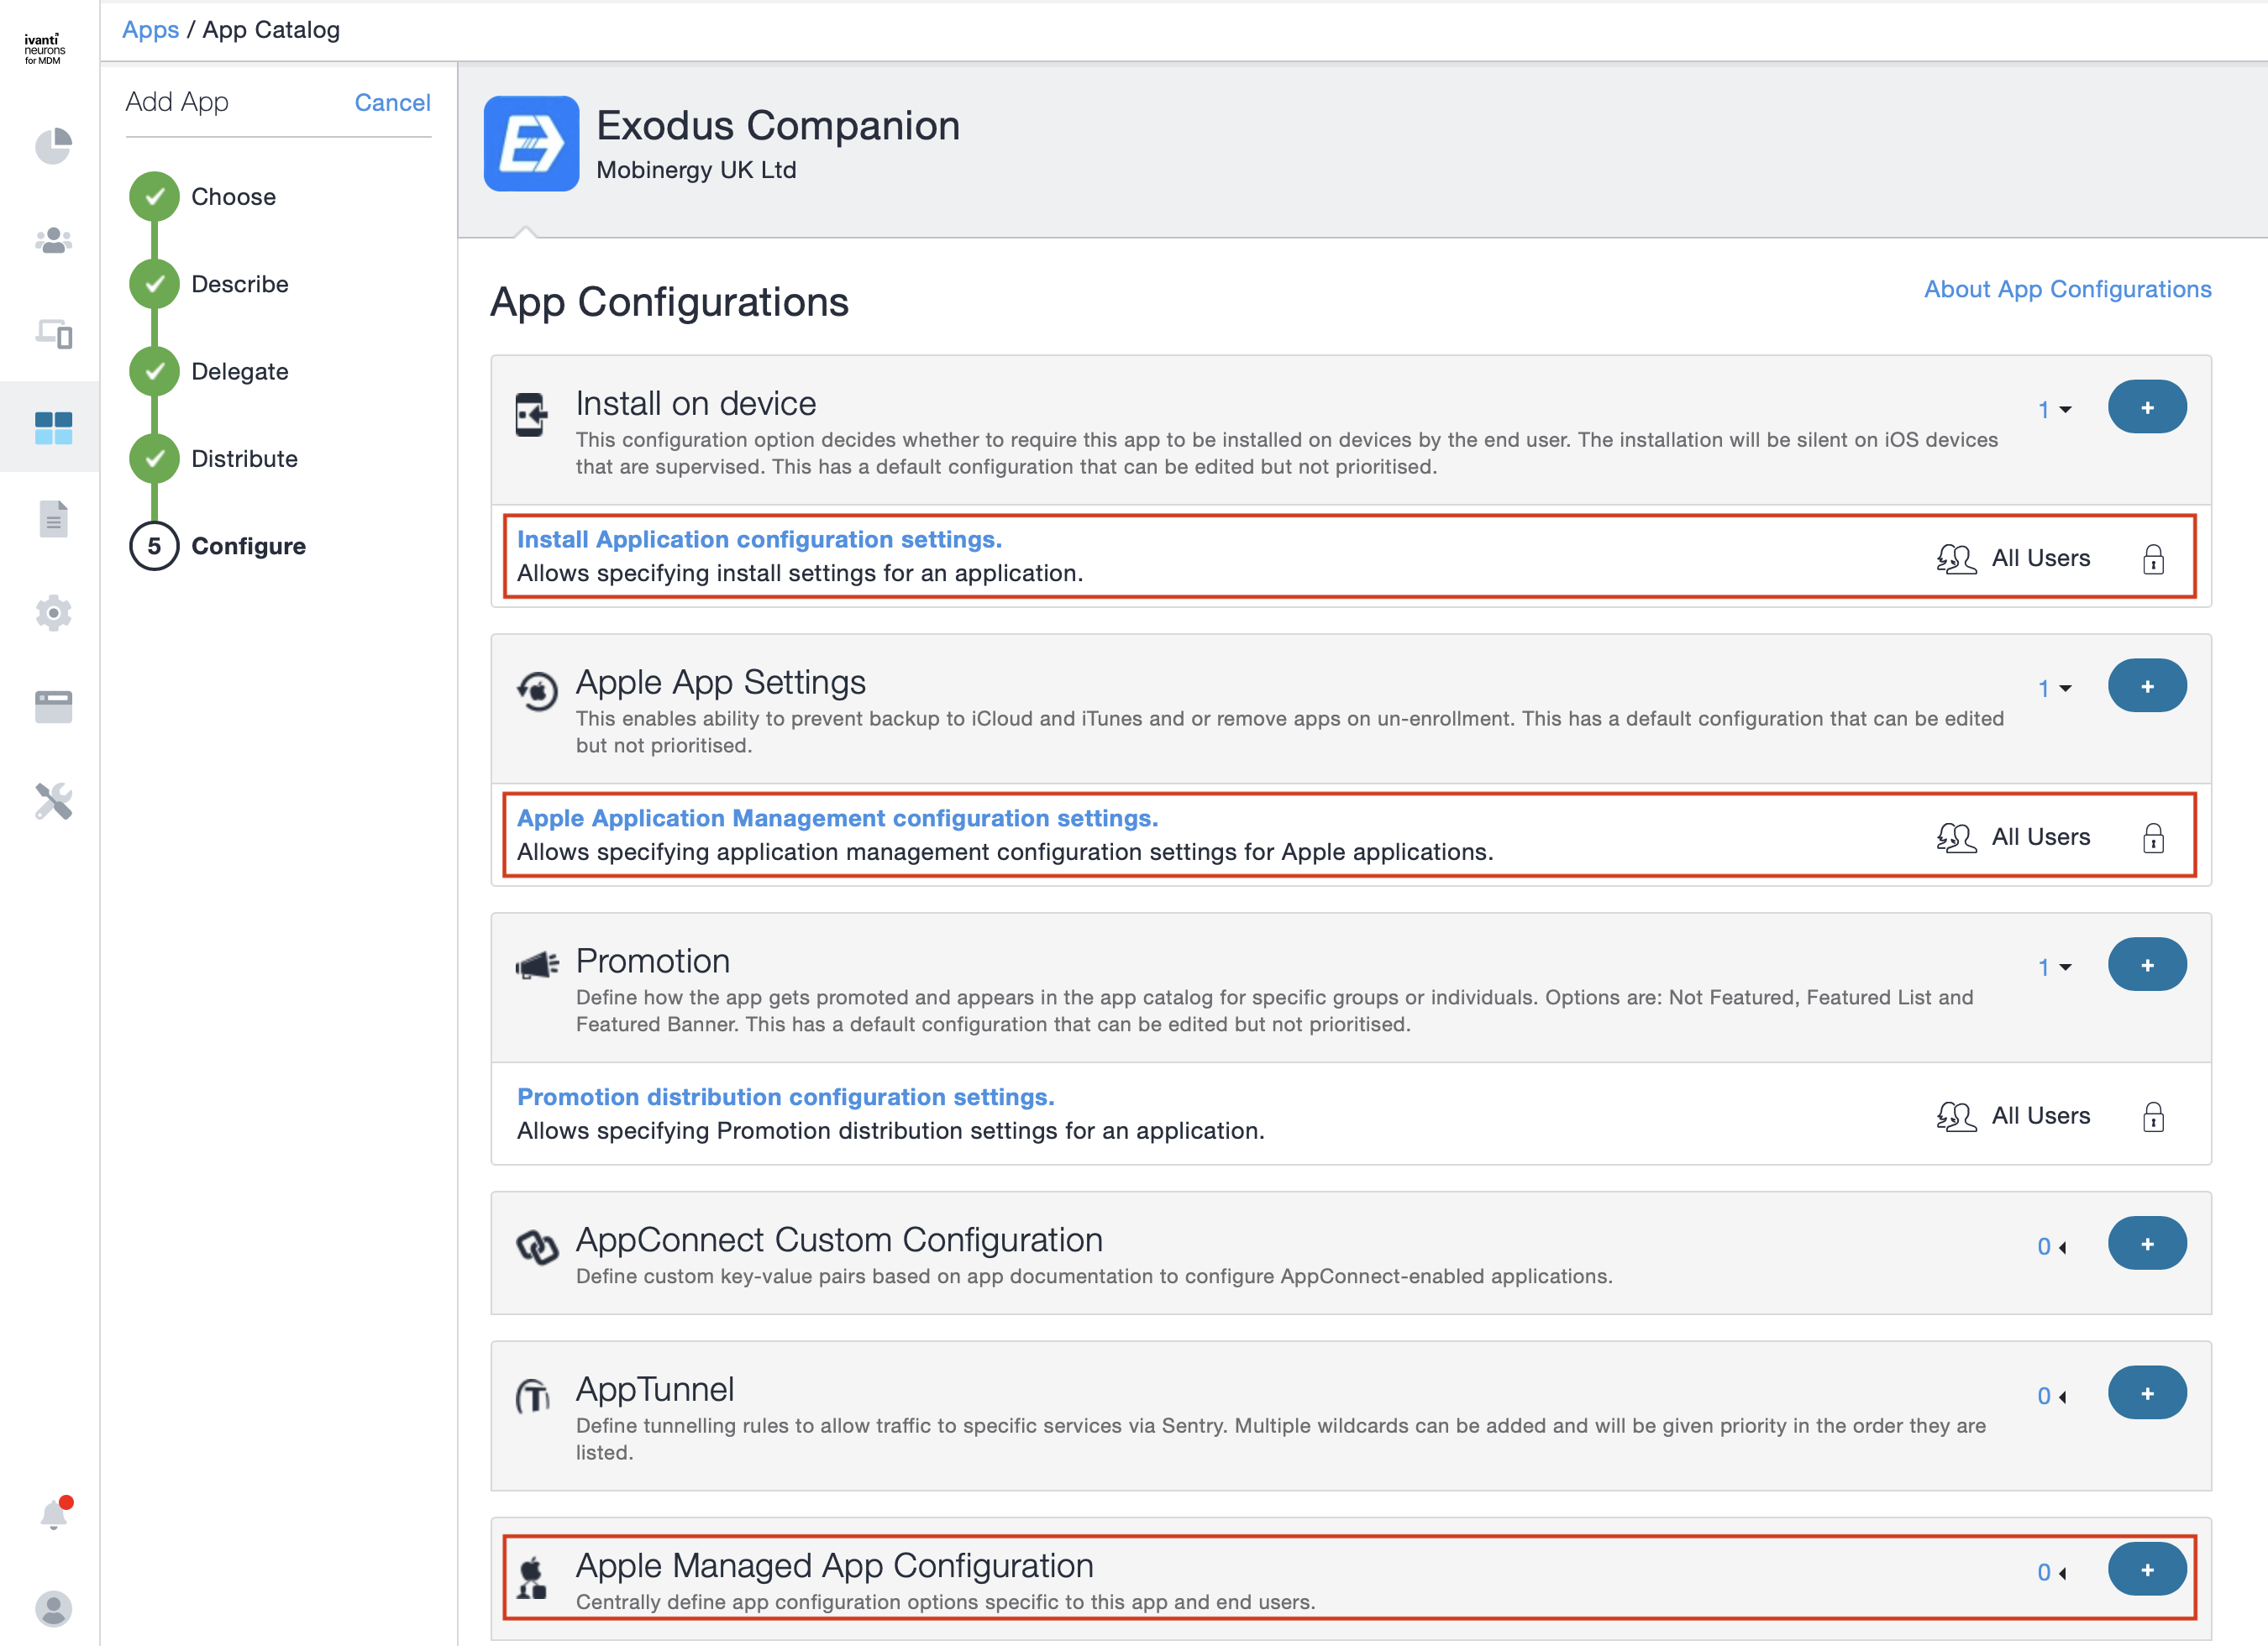Click the Apple Managed App Configuration heading

[835, 1565]
